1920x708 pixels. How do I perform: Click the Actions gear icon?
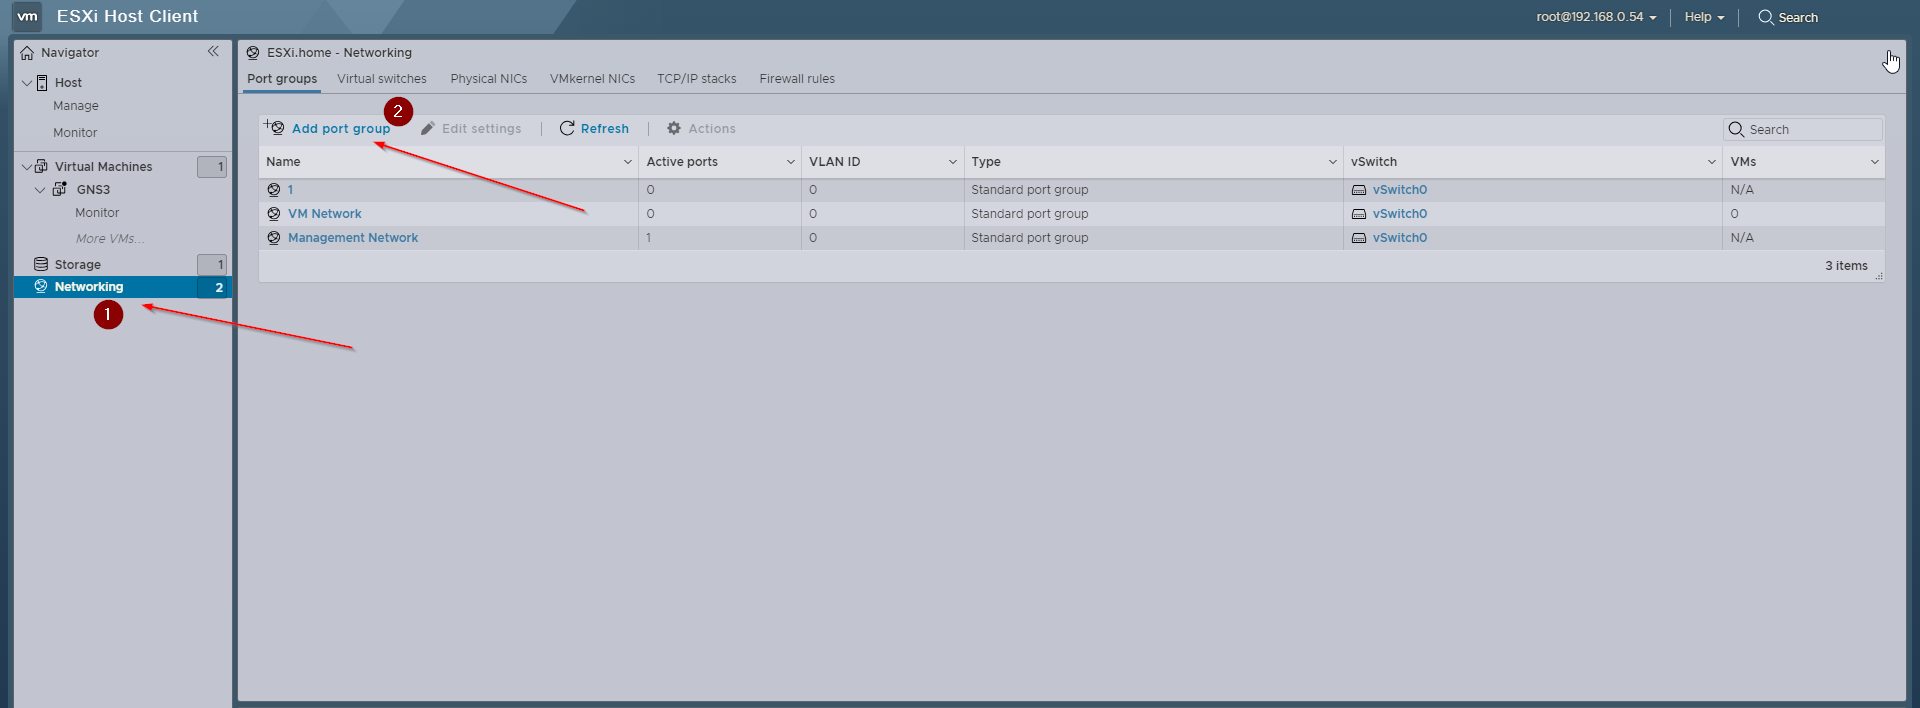[x=674, y=128]
